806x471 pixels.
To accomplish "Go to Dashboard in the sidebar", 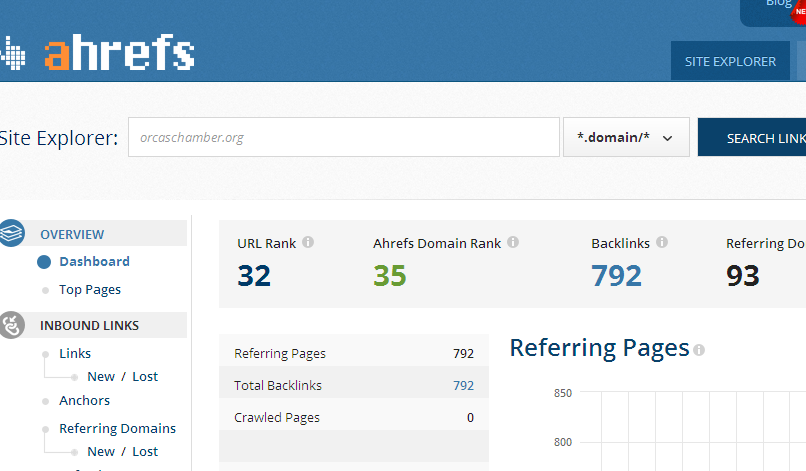I will pyautogui.click(x=95, y=262).
